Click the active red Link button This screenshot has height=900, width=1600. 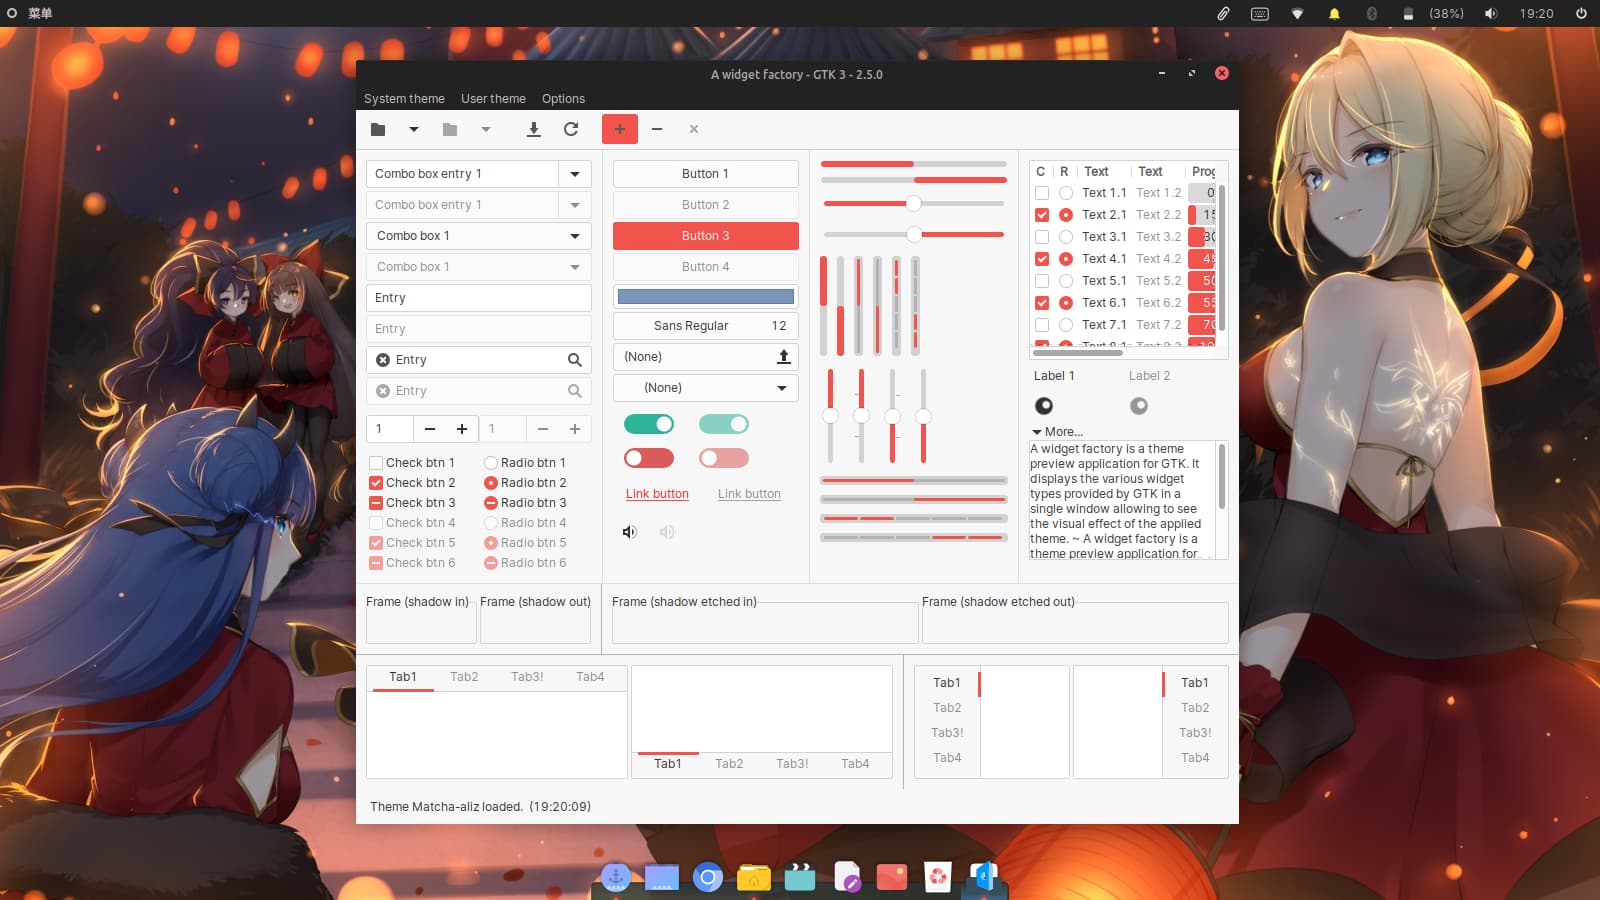pyautogui.click(x=657, y=494)
